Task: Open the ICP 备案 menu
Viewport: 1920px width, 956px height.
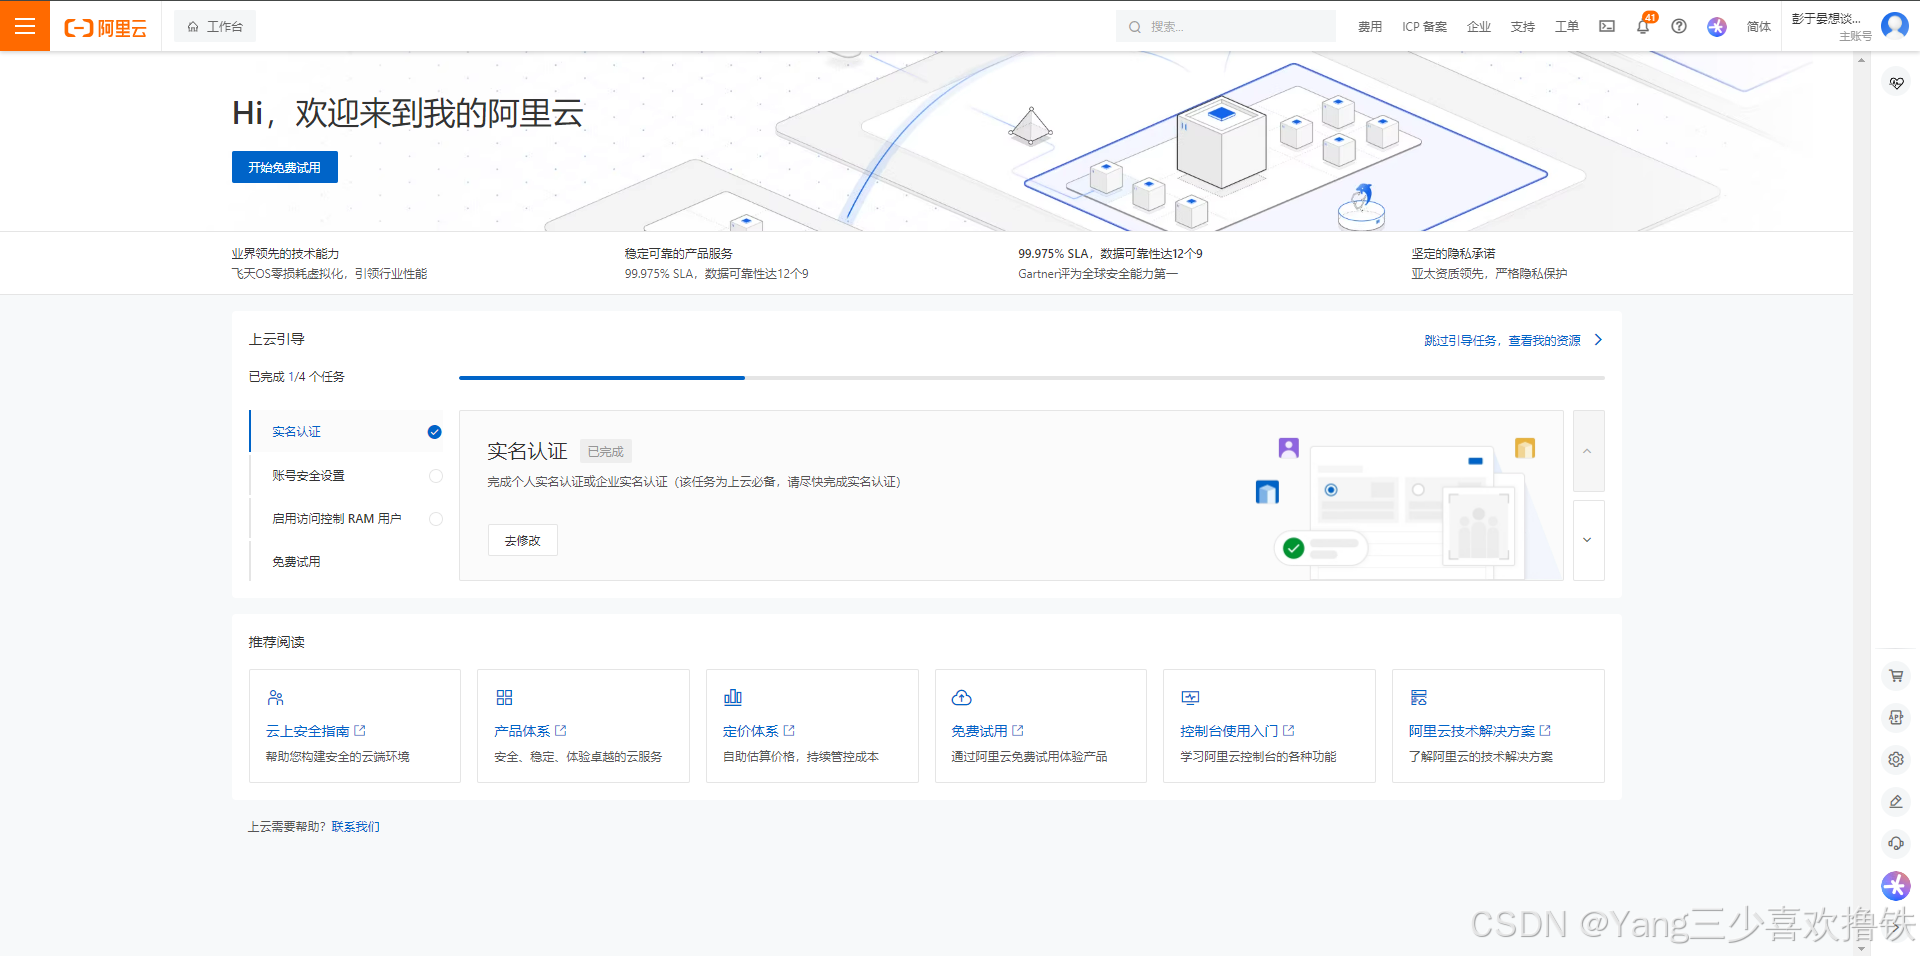Action: [x=1424, y=27]
